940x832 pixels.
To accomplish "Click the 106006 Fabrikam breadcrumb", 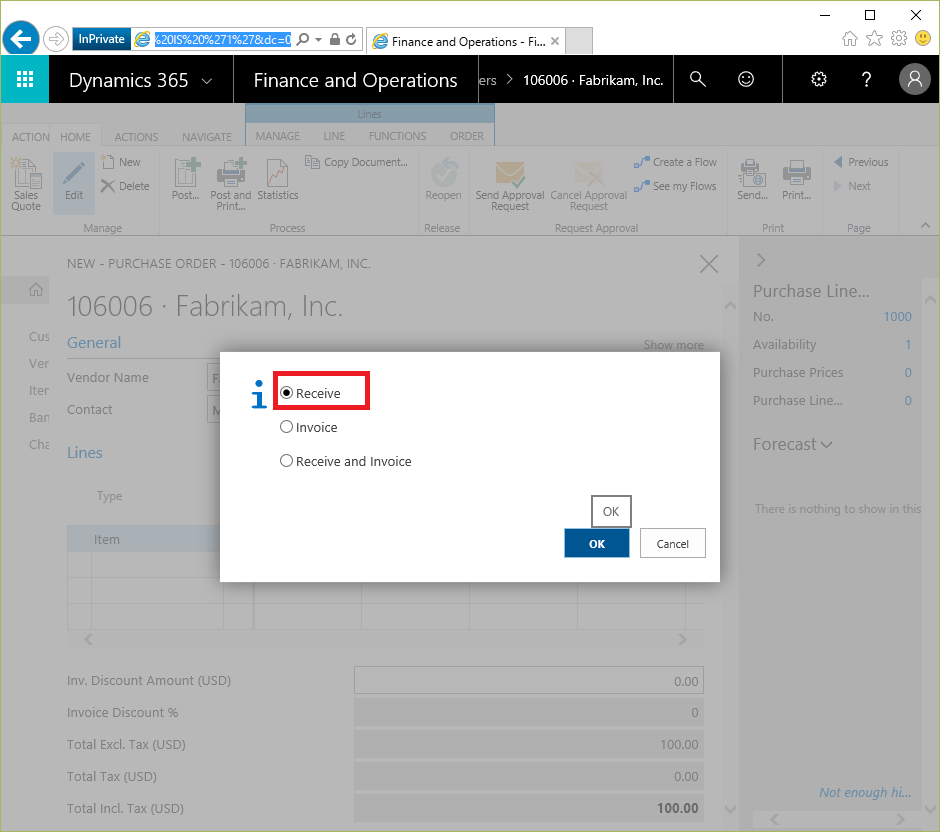I will click(x=593, y=80).
